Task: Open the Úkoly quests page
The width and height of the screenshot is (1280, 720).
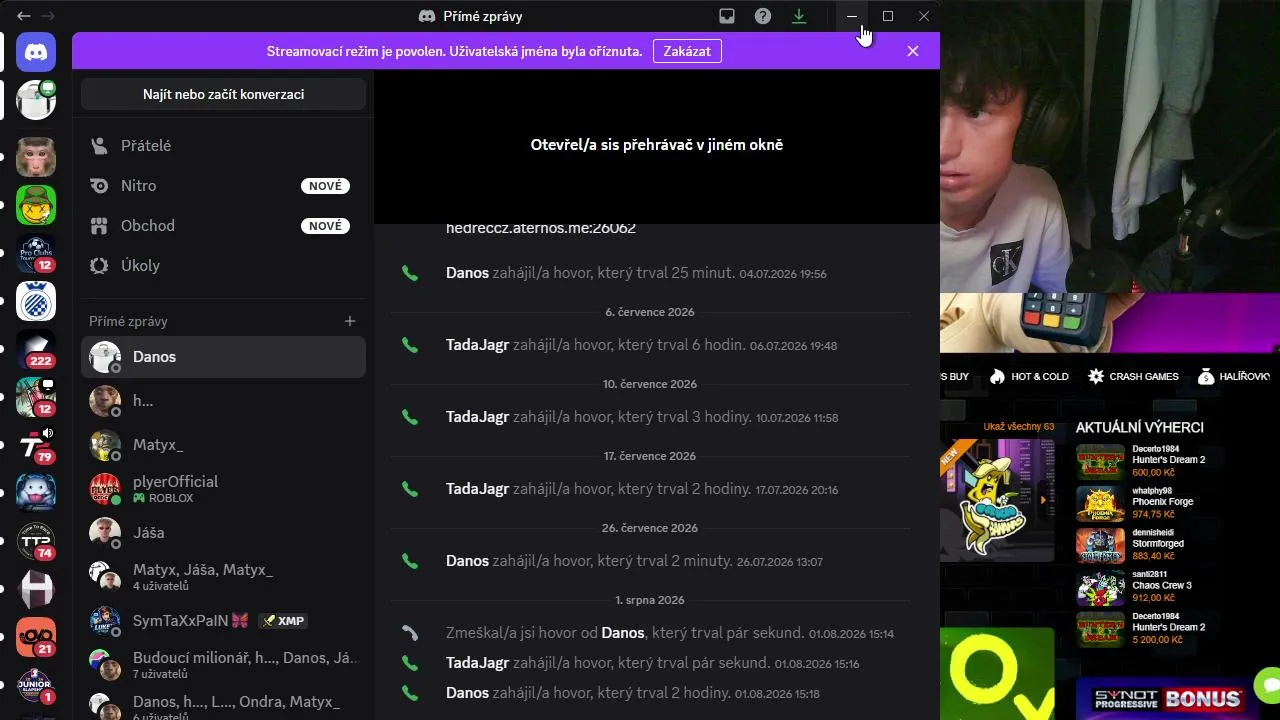Action: point(223,266)
